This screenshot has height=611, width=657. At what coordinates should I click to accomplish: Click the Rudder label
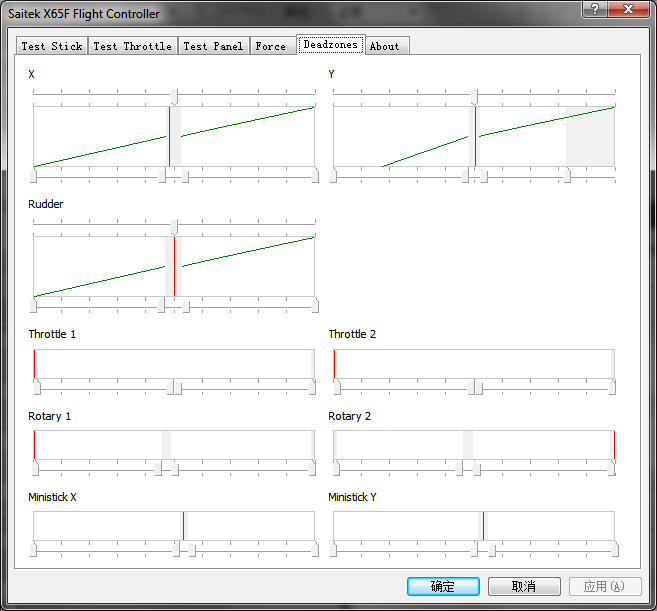(46, 204)
